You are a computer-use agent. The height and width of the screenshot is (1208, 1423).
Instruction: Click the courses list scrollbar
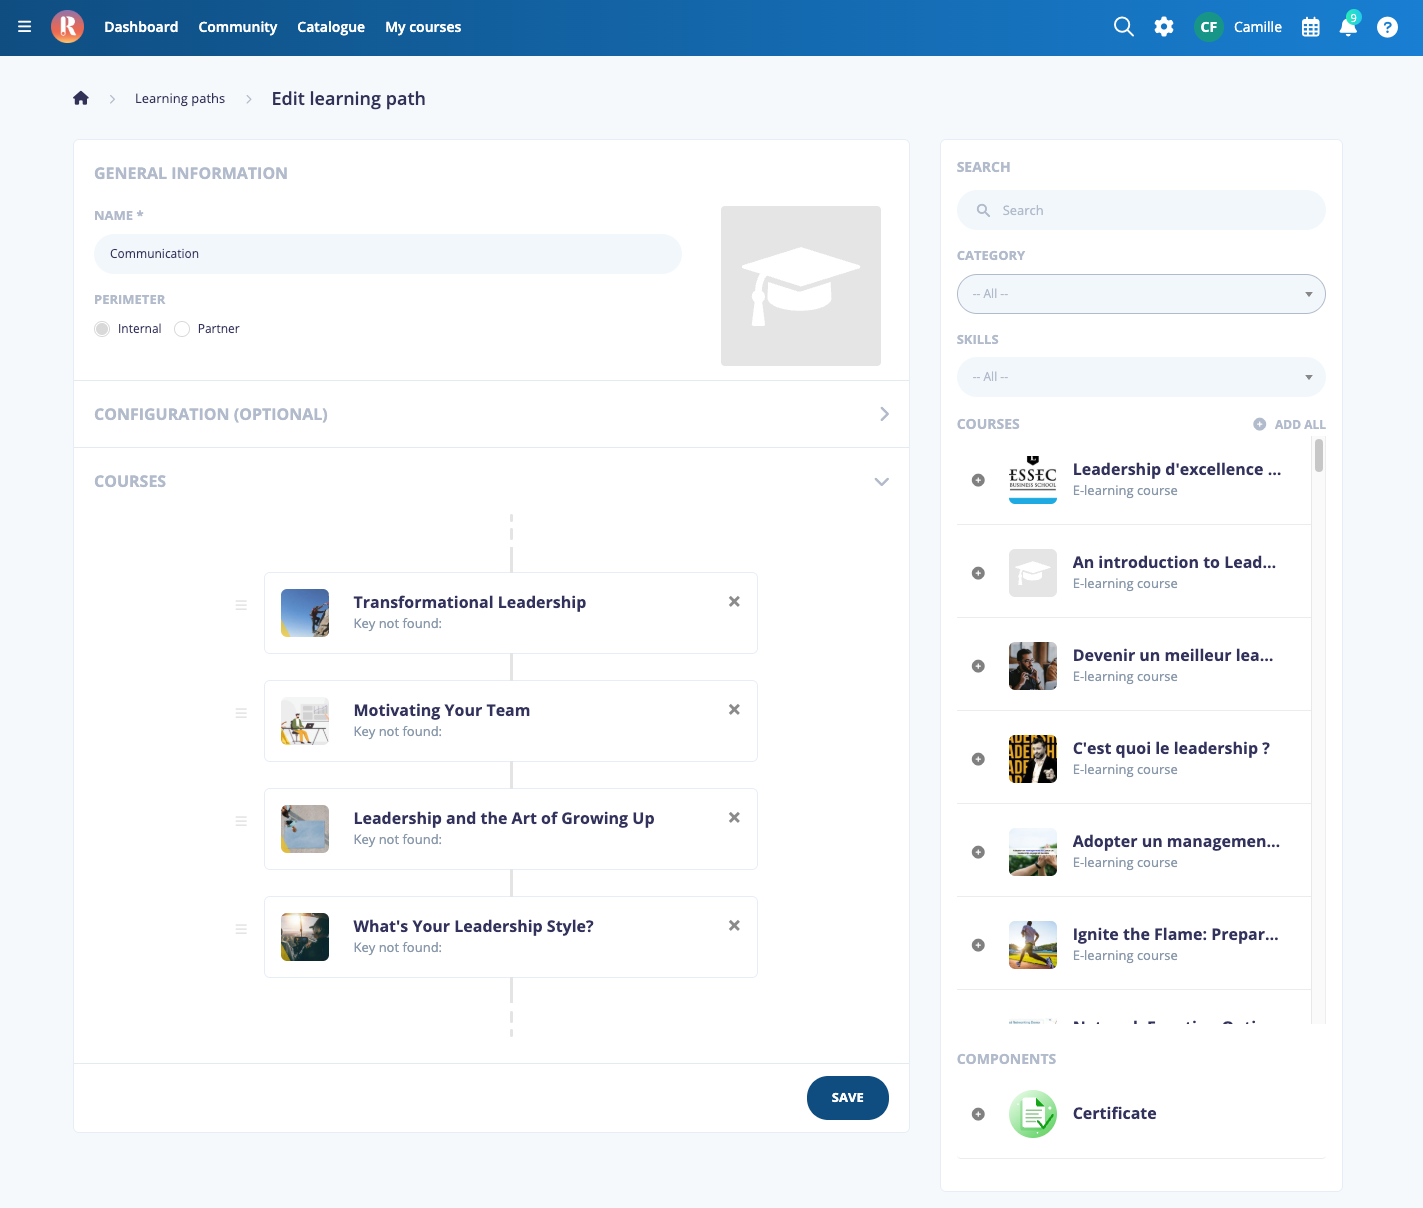(x=1319, y=456)
